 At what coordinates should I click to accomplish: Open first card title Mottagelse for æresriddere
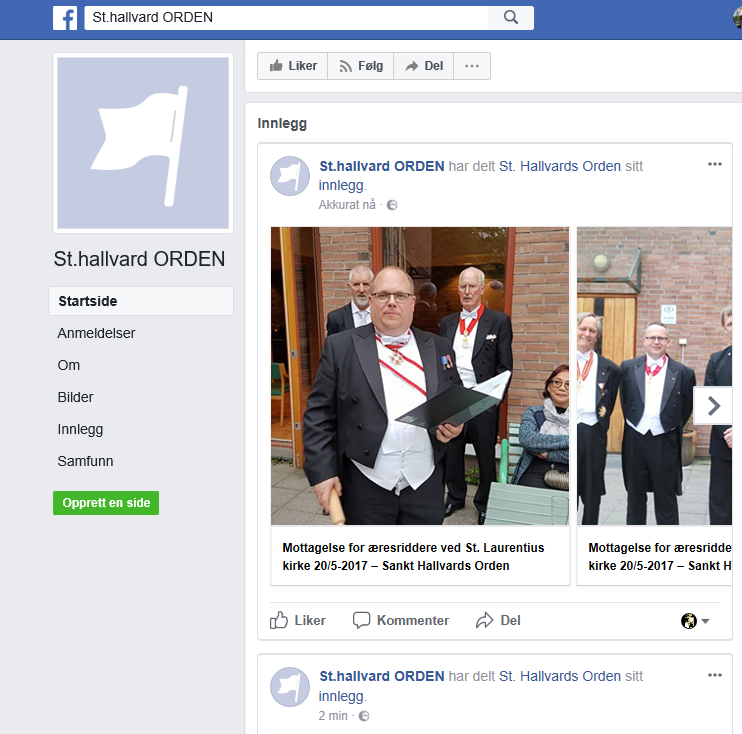coord(413,557)
